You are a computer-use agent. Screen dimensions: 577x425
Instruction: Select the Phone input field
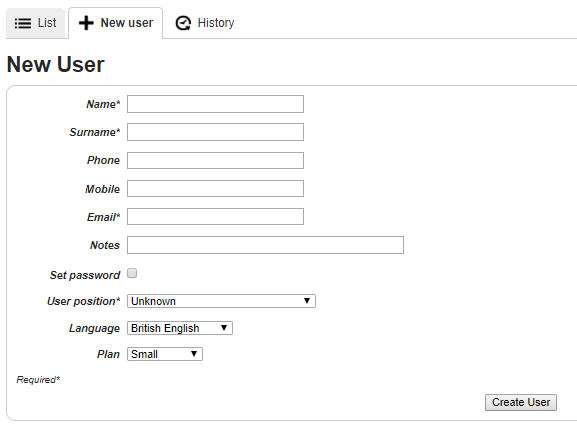(x=215, y=160)
